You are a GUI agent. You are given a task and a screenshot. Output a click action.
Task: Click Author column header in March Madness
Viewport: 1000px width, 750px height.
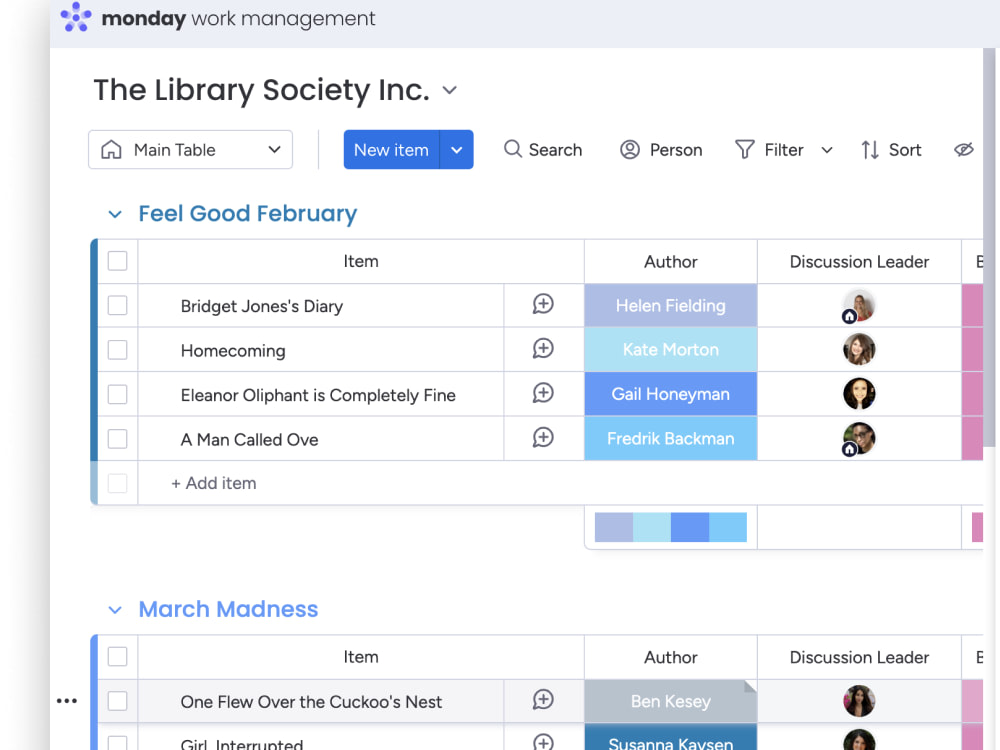pyautogui.click(x=671, y=657)
